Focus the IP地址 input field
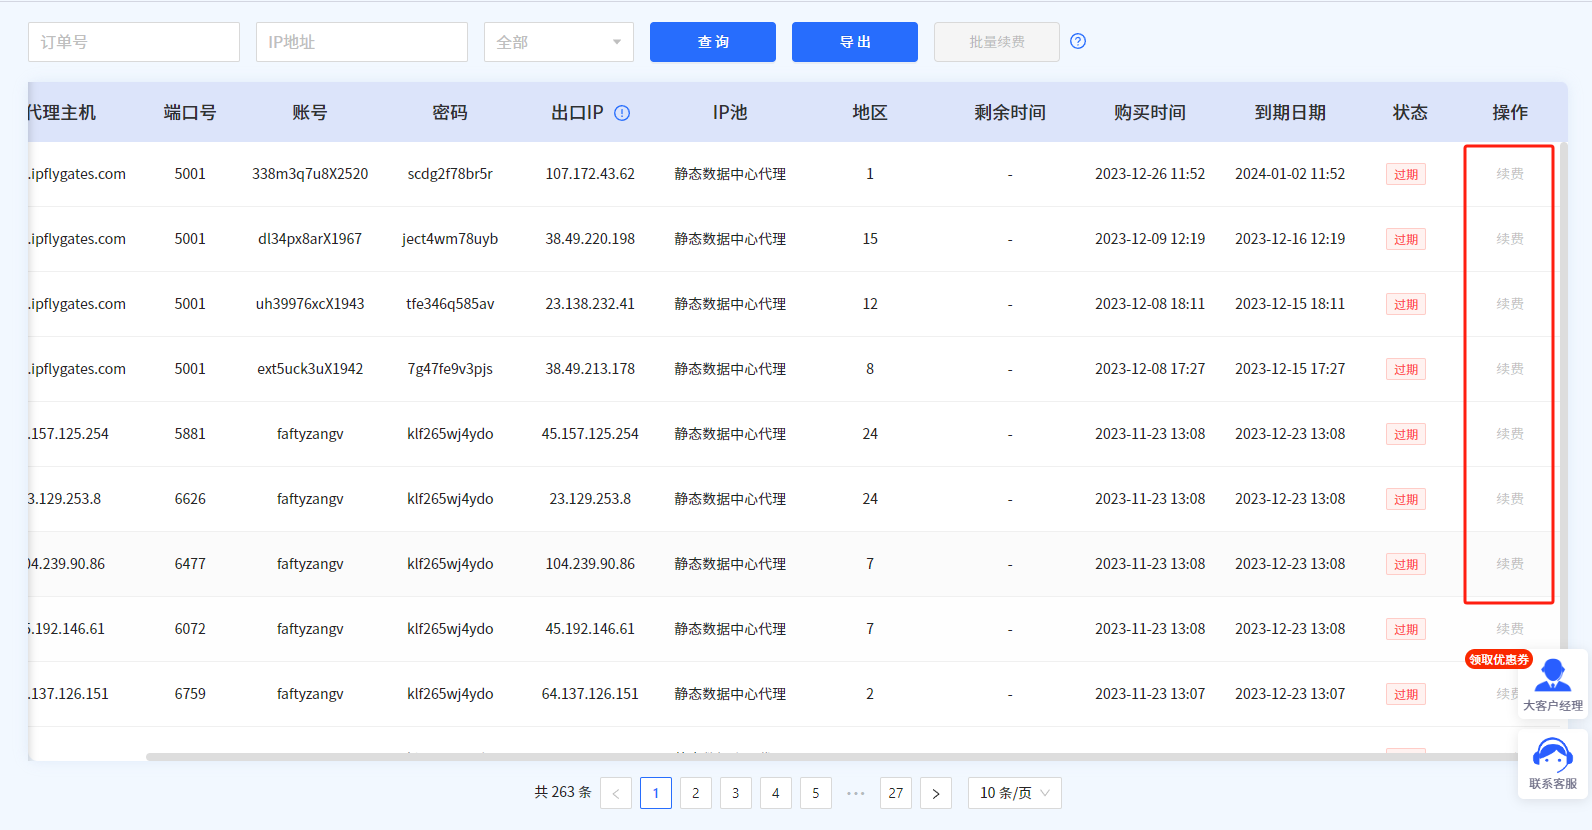Screen dimensions: 1592x830 point(361,42)
